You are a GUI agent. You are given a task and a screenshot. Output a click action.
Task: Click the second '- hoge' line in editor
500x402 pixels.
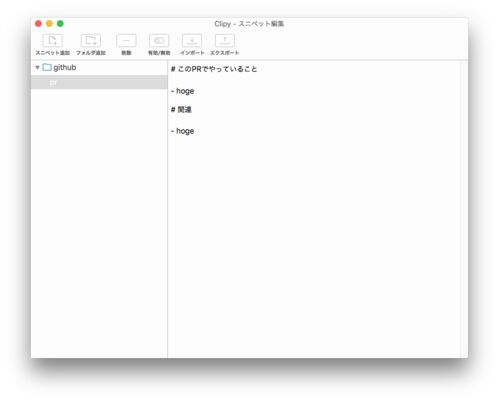tap(182, 131)
